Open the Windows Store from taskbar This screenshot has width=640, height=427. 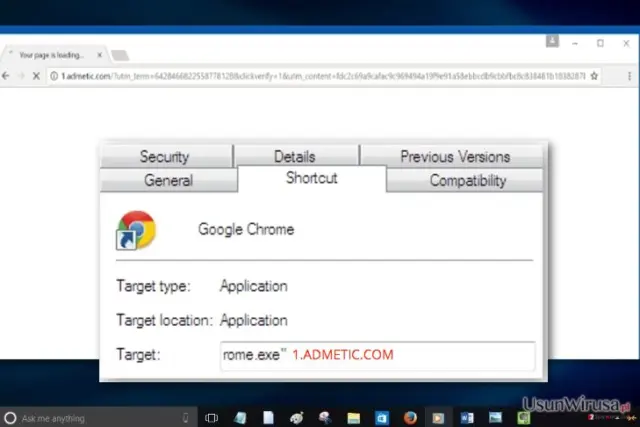click(x=382, y=418)
